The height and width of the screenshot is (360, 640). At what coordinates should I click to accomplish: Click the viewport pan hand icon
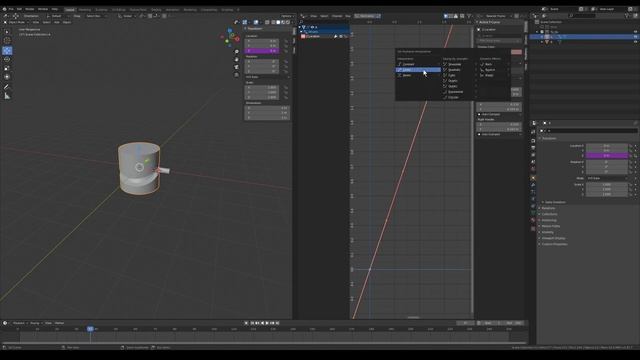coord(236,60)
